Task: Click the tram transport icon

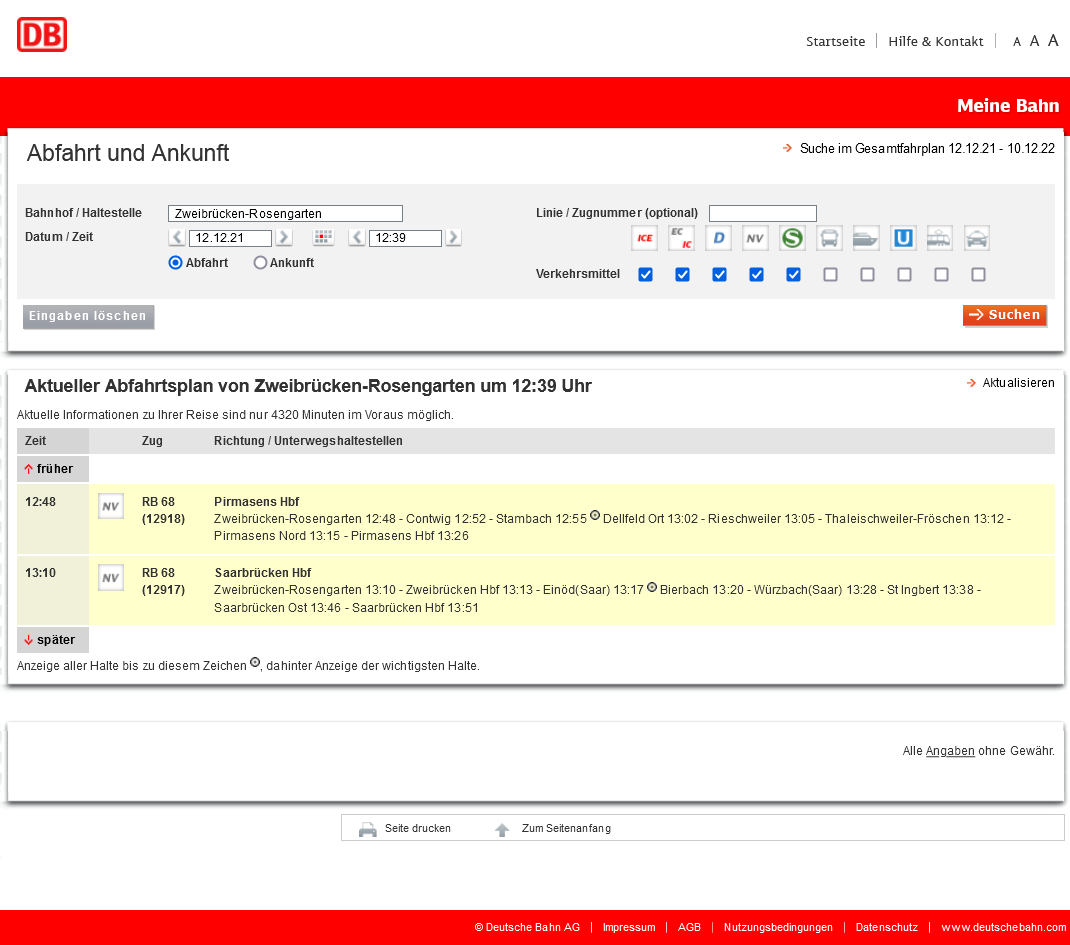Action: [940, 238]
